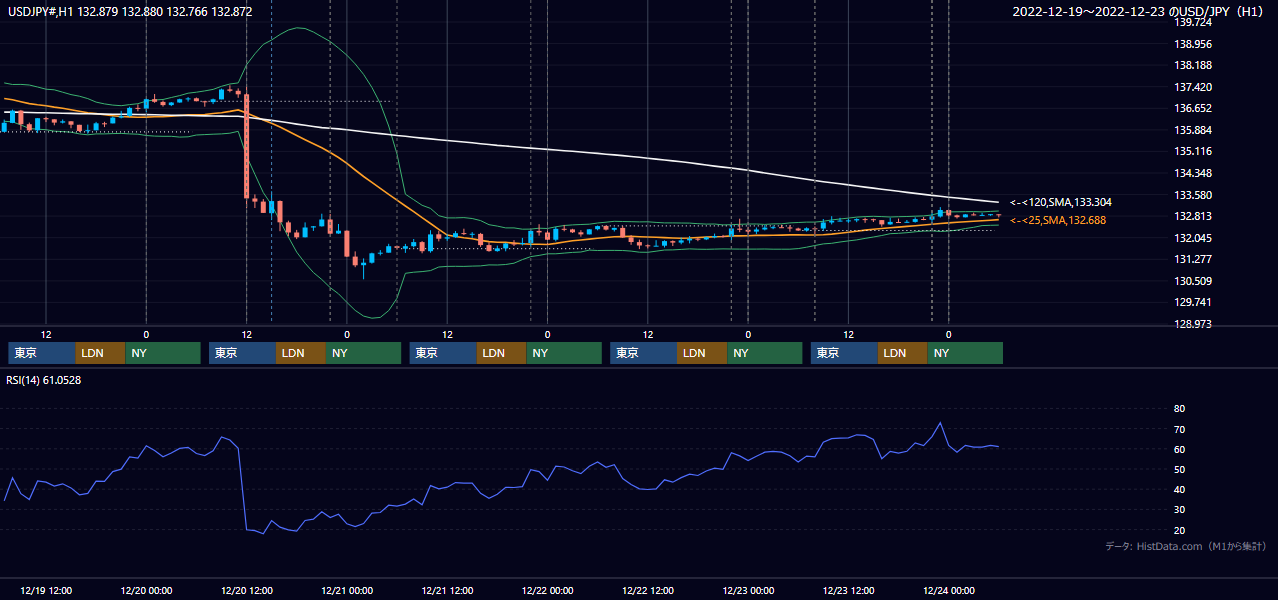Click the 12/22 12:00 date label
The image size is (1278, 600).
(648, 590)
